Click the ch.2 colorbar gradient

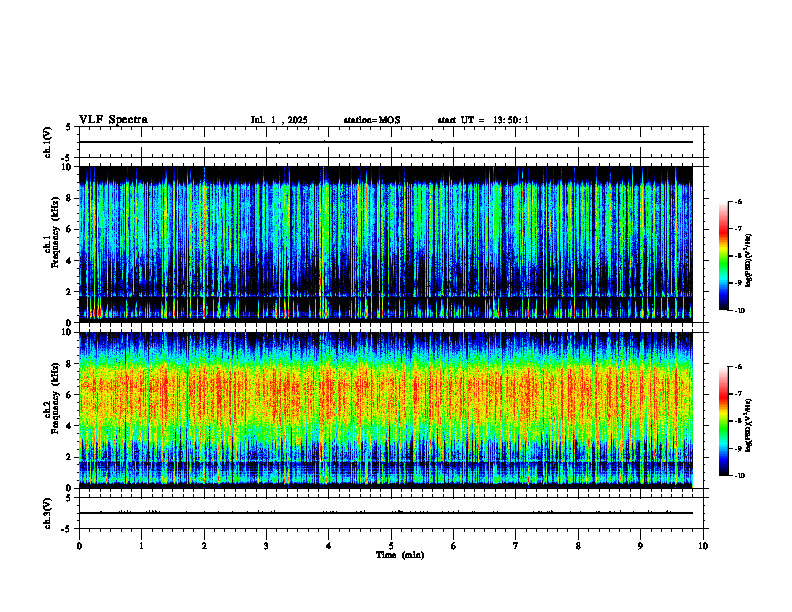point(724,421)
